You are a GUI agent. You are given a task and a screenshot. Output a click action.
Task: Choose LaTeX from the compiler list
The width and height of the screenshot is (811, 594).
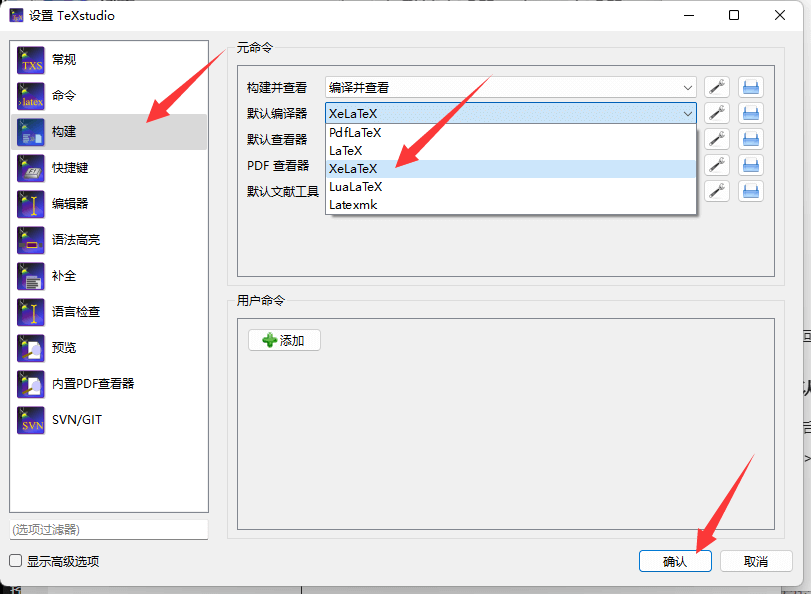tap(510, 151)
